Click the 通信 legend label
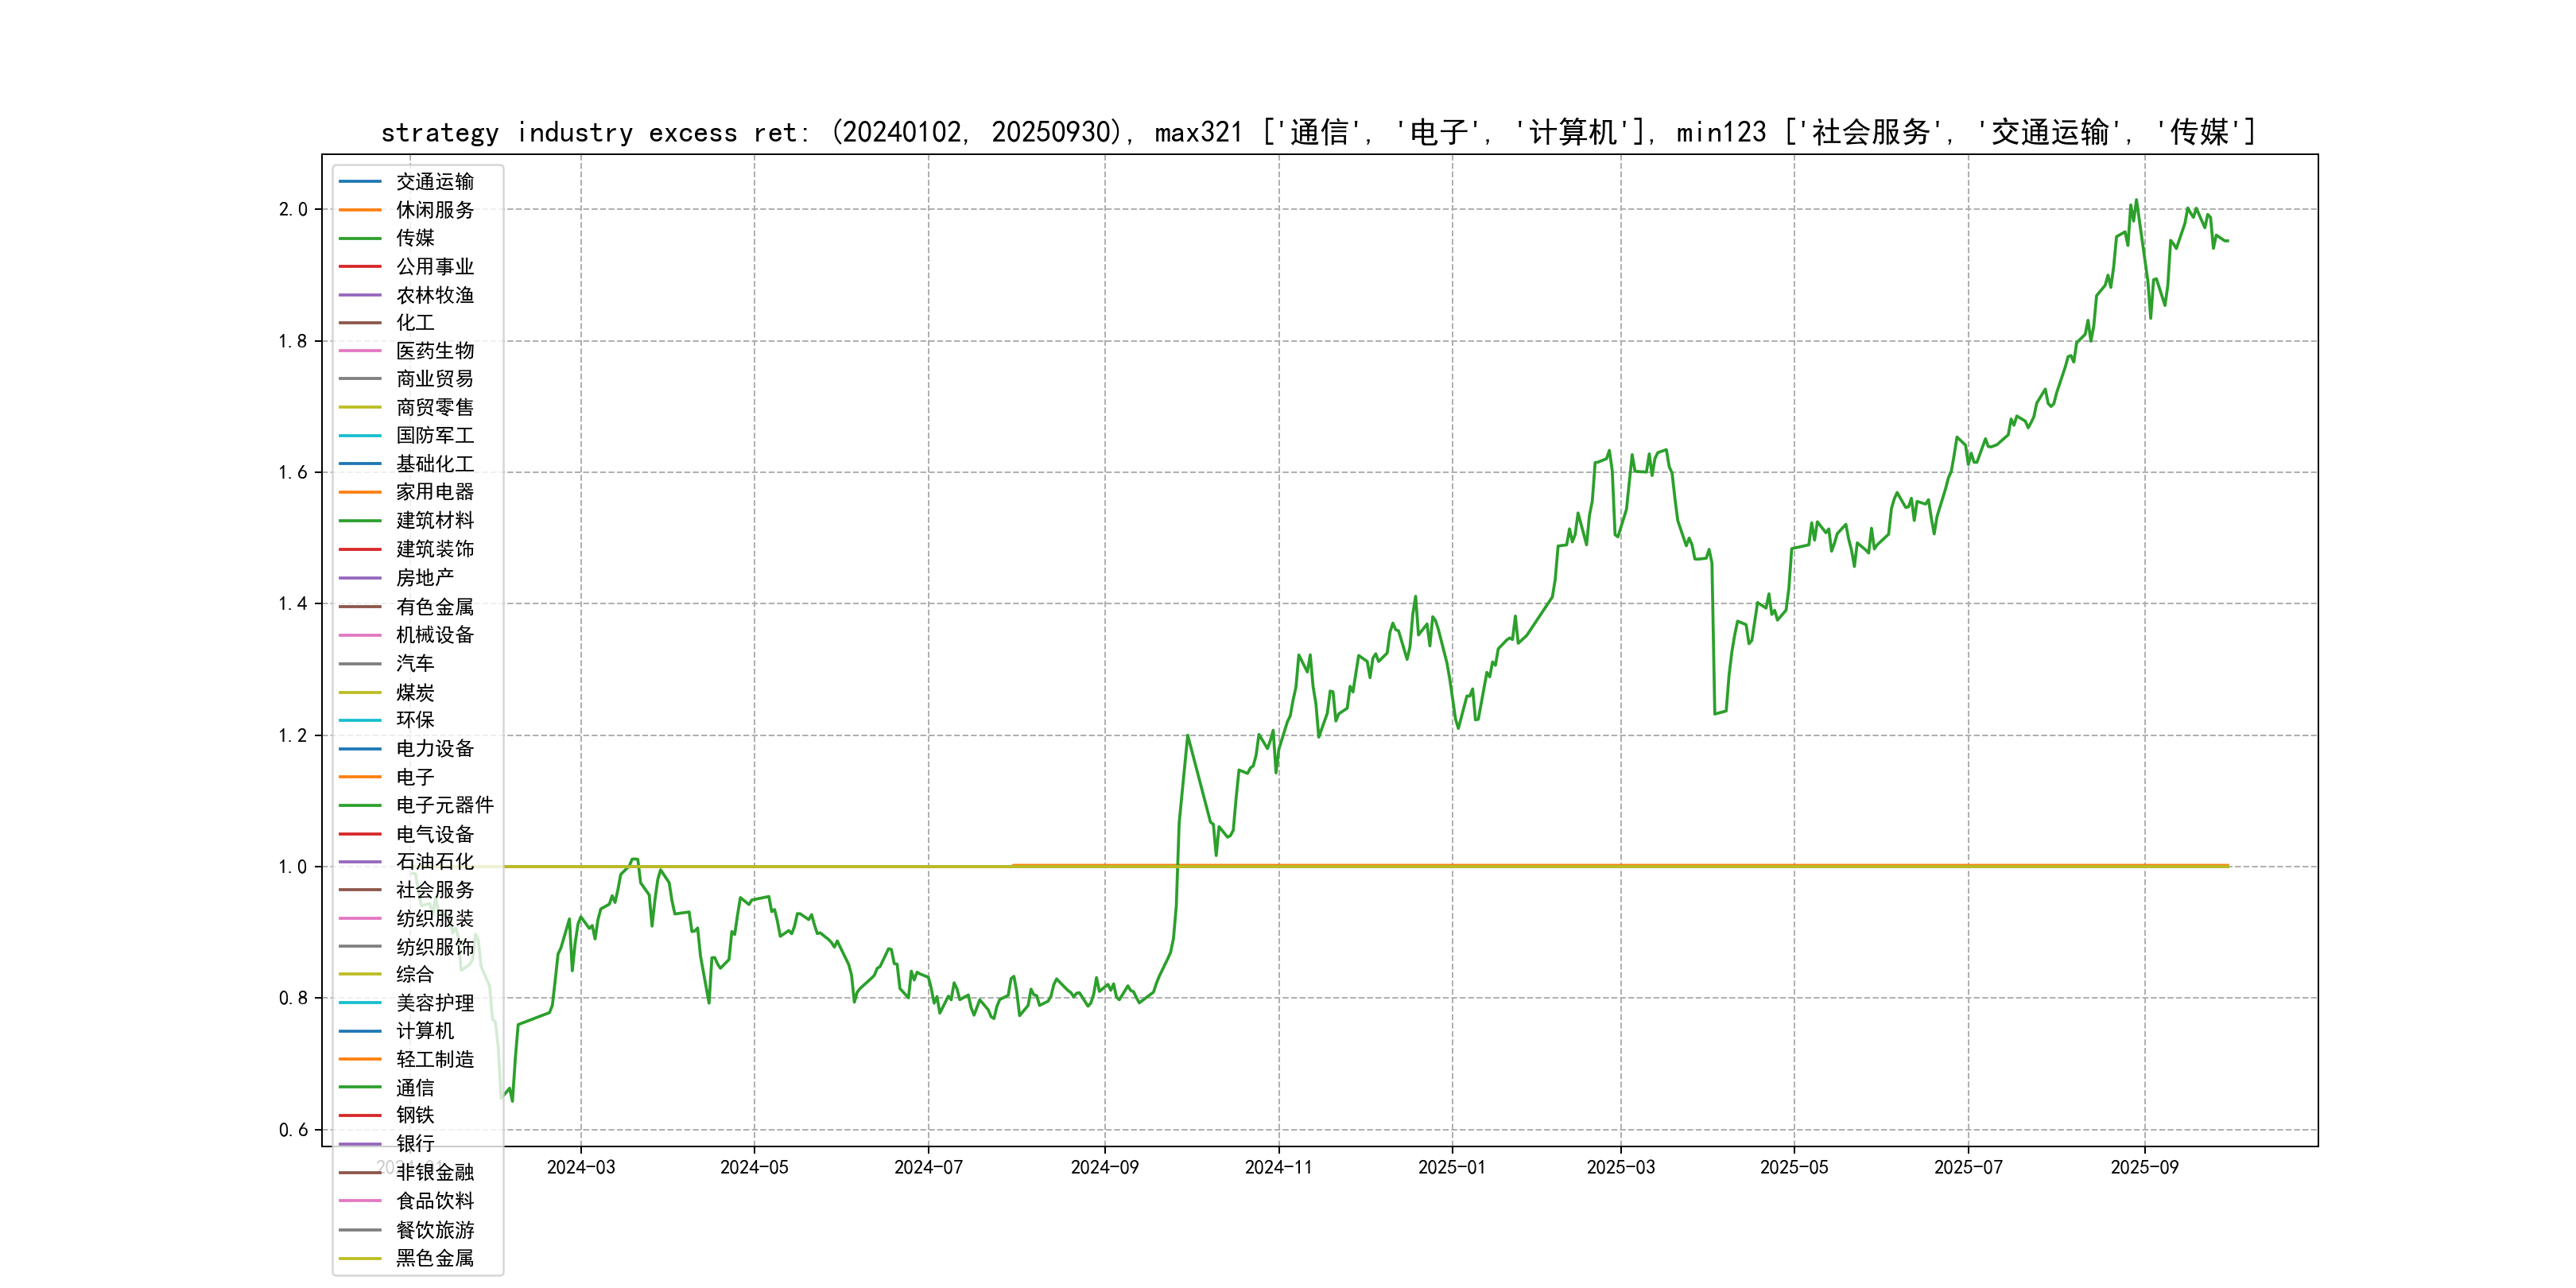 click(x=415, y=1088)
